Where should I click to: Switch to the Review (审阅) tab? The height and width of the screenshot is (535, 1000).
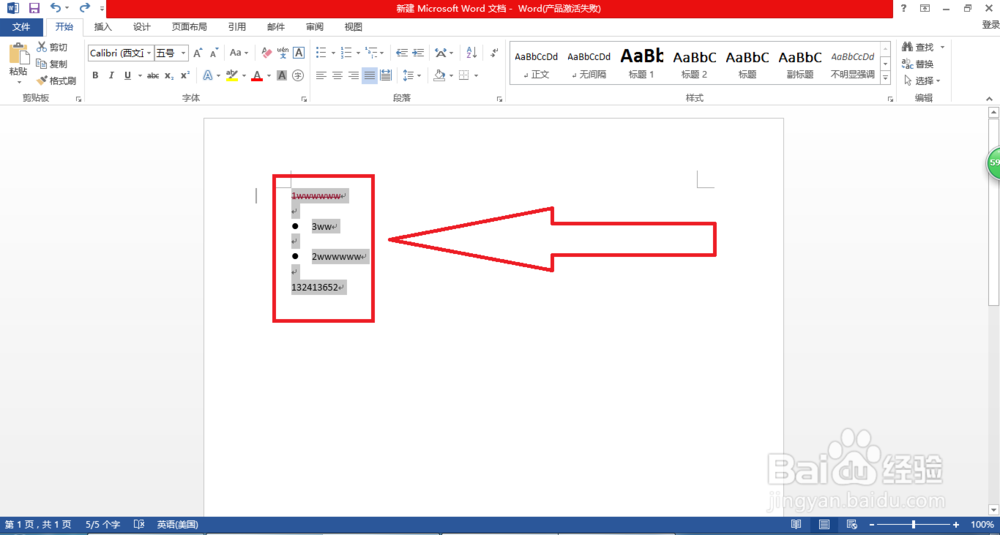(314, 27)
